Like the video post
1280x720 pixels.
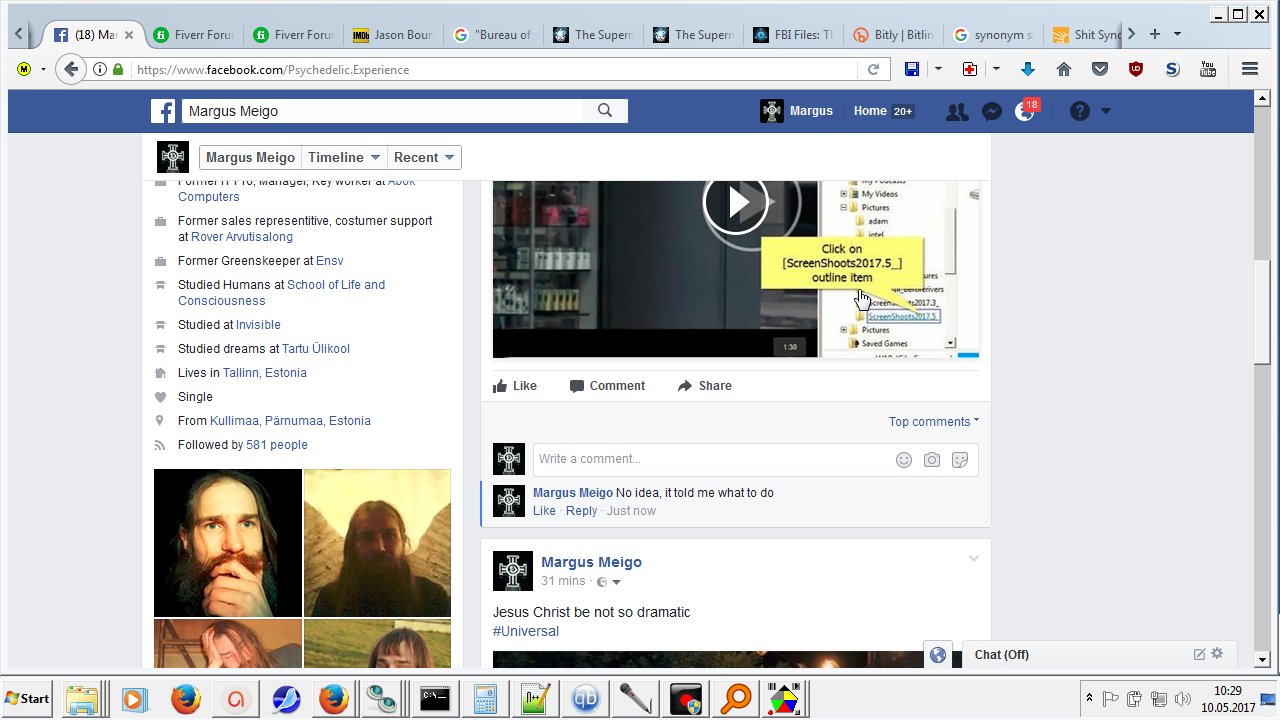click(x=515, y=386)
